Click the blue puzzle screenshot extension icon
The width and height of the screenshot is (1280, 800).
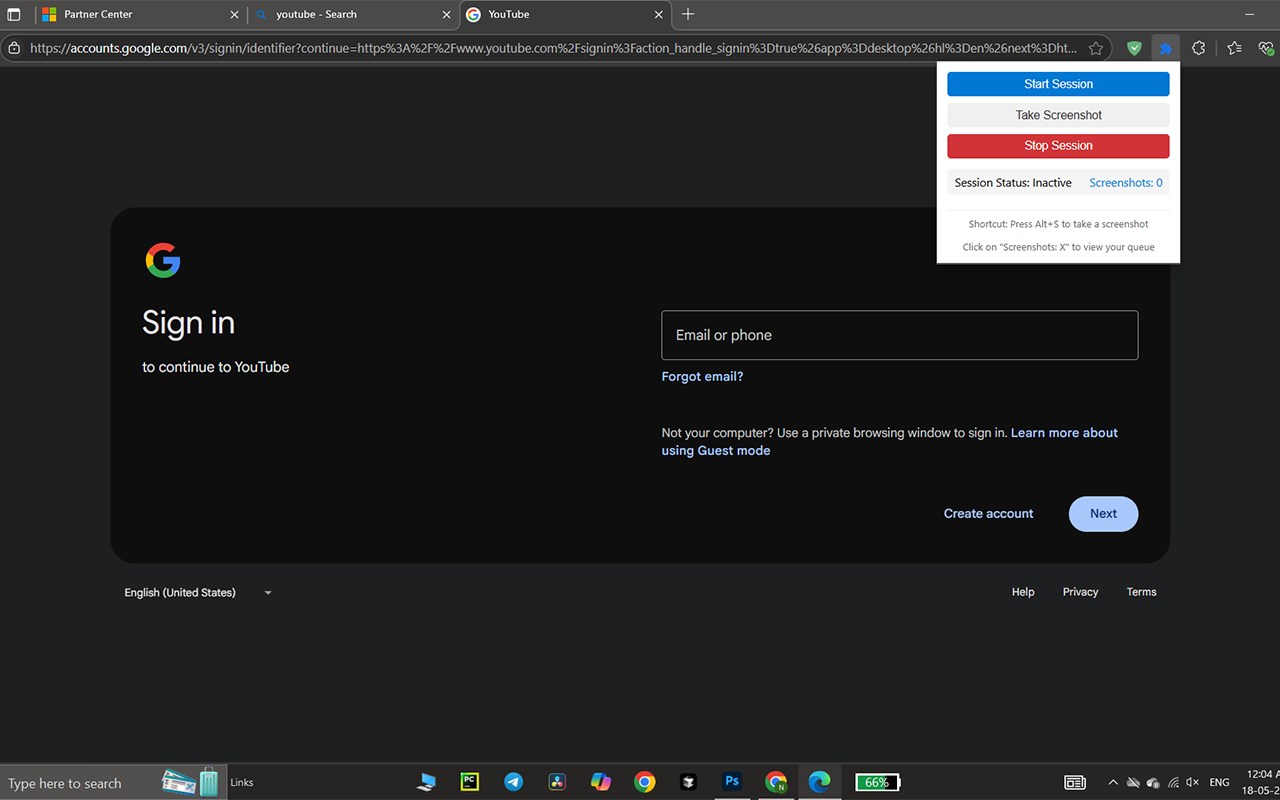tap(1166, 48)
